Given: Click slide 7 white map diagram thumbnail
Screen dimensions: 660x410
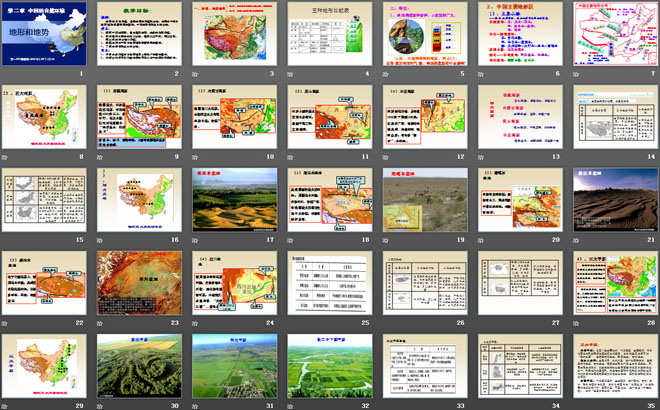Looking at the screenshot, I should coord(613,34).
